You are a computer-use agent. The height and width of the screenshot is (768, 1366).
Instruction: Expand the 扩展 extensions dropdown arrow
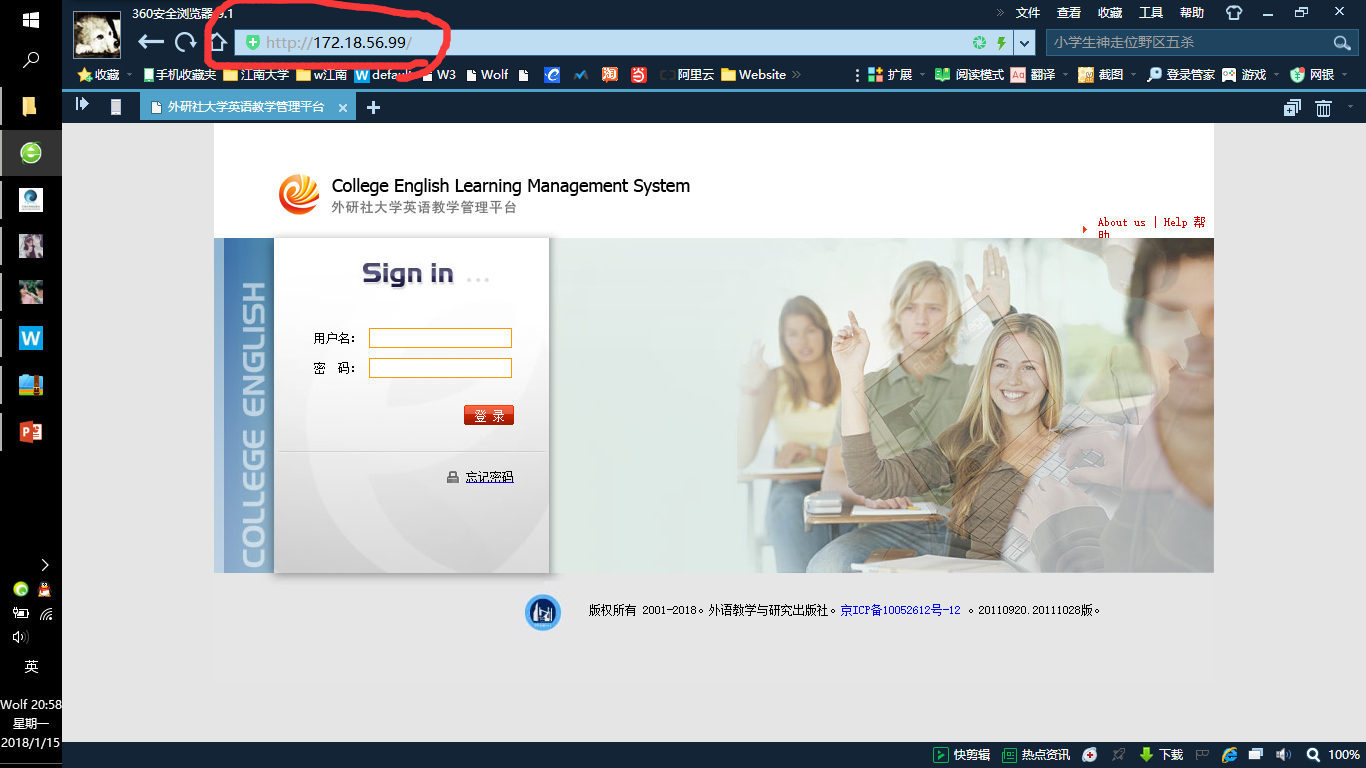pos(922,75)
